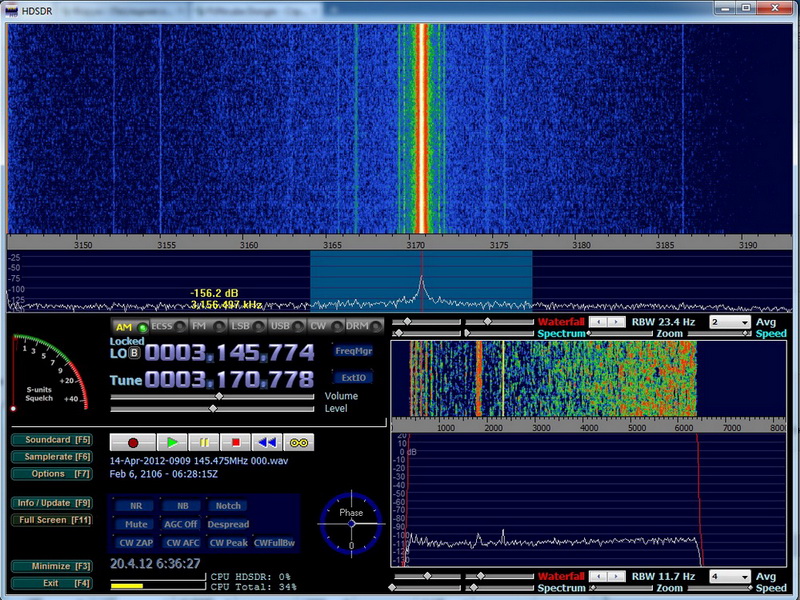Open the lower Avg dropdown showing 4

(730, 577)
